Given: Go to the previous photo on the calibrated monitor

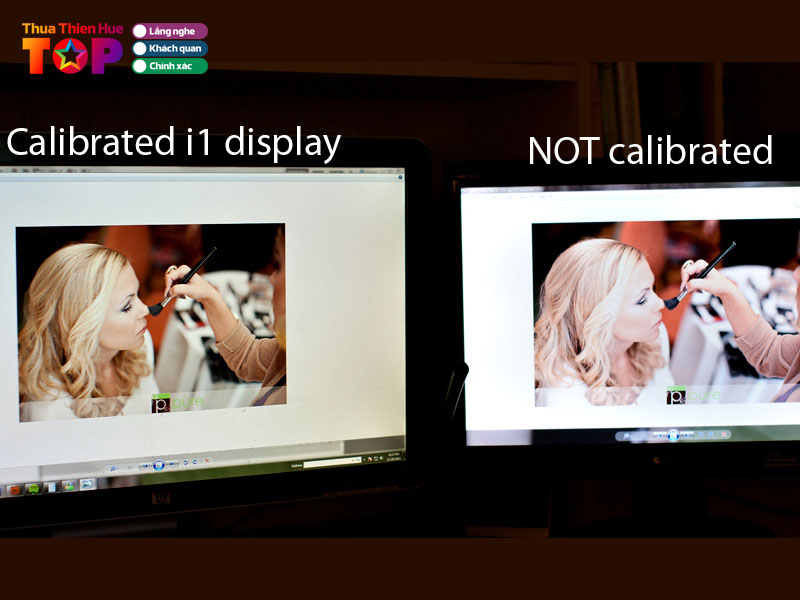Looking at the screenshot, I should (143, 466).
